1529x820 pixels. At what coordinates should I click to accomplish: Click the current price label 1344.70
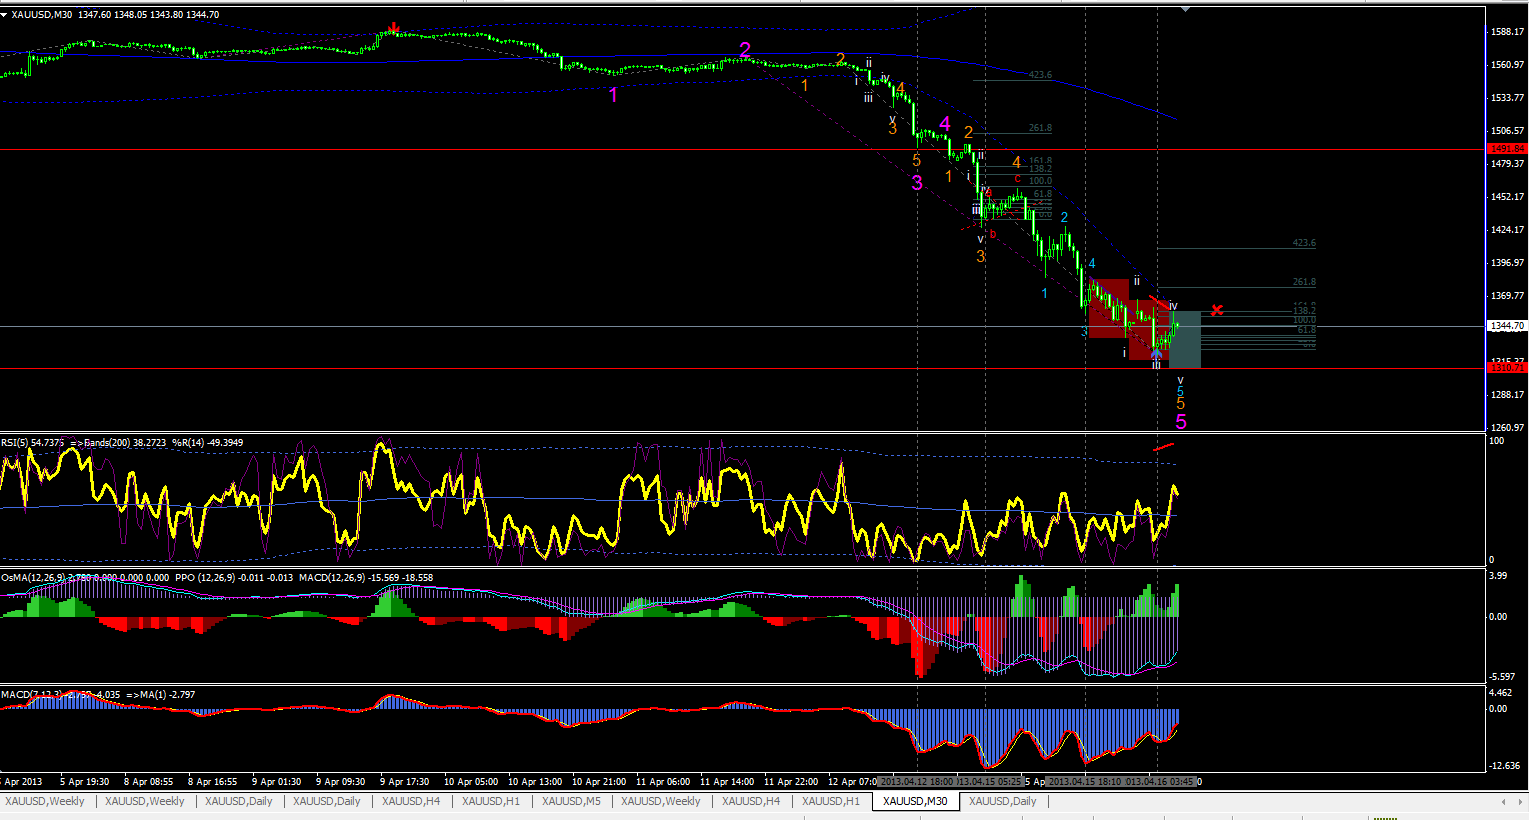[1507, 326]
